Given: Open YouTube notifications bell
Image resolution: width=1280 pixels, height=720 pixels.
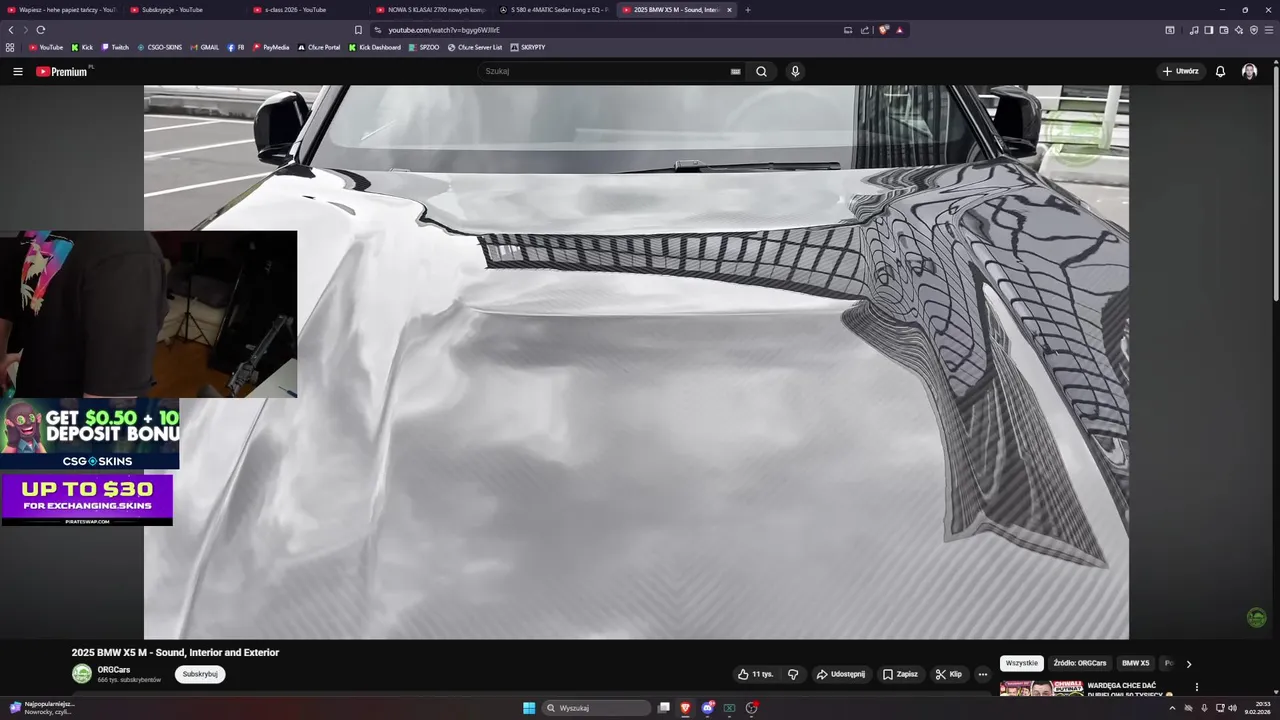Looking at the screenshot, I should [1220, 71].
